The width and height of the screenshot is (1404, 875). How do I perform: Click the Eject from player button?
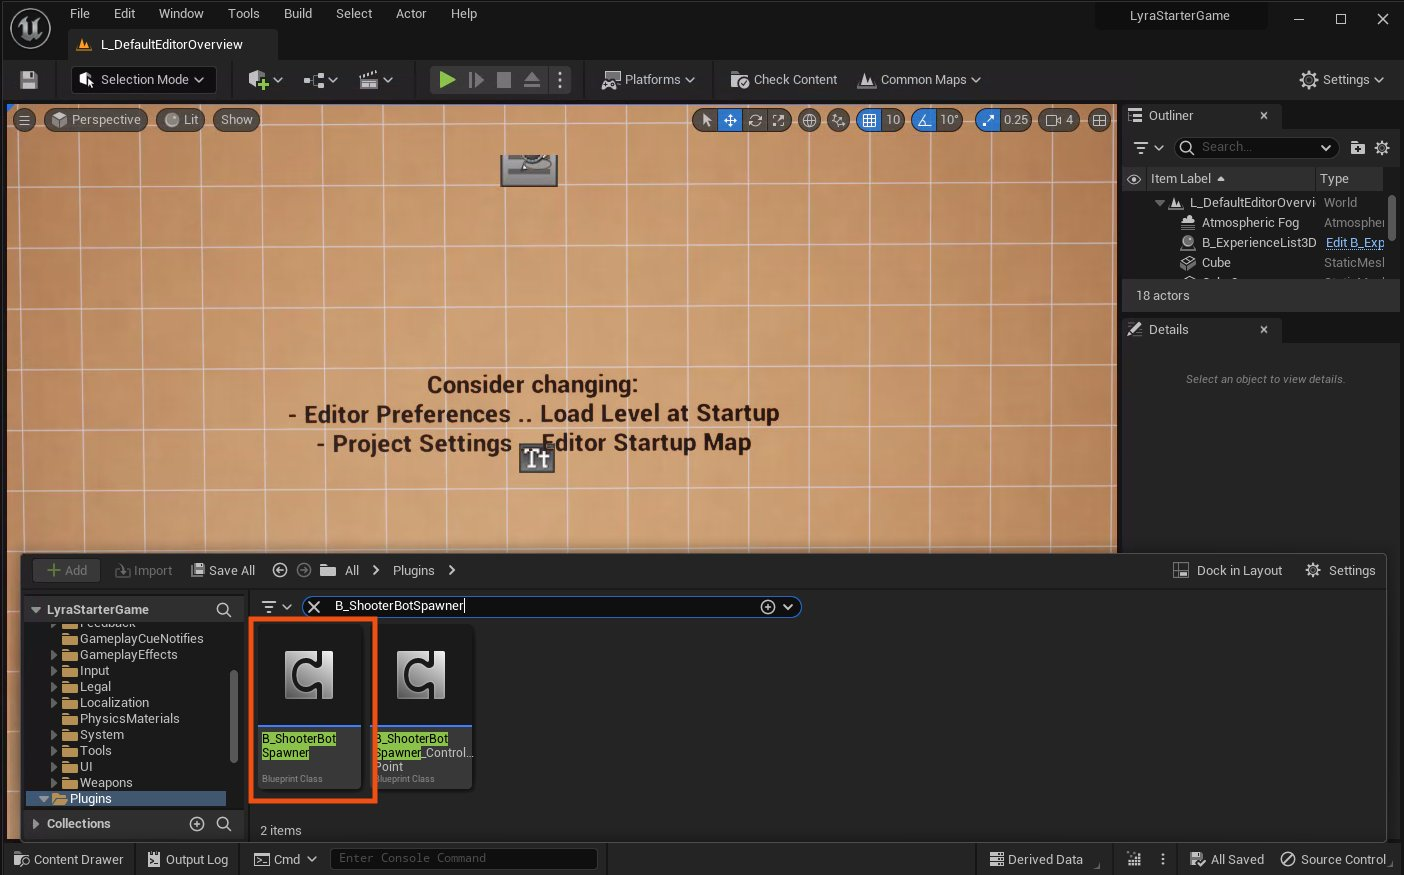click(x=532, y=80)
